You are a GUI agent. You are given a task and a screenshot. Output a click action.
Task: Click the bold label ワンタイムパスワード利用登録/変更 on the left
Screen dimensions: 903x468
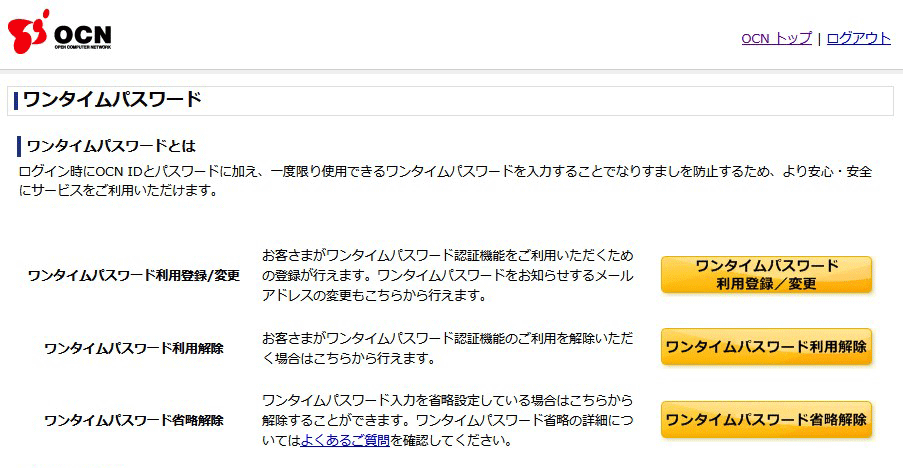[134, 276]
